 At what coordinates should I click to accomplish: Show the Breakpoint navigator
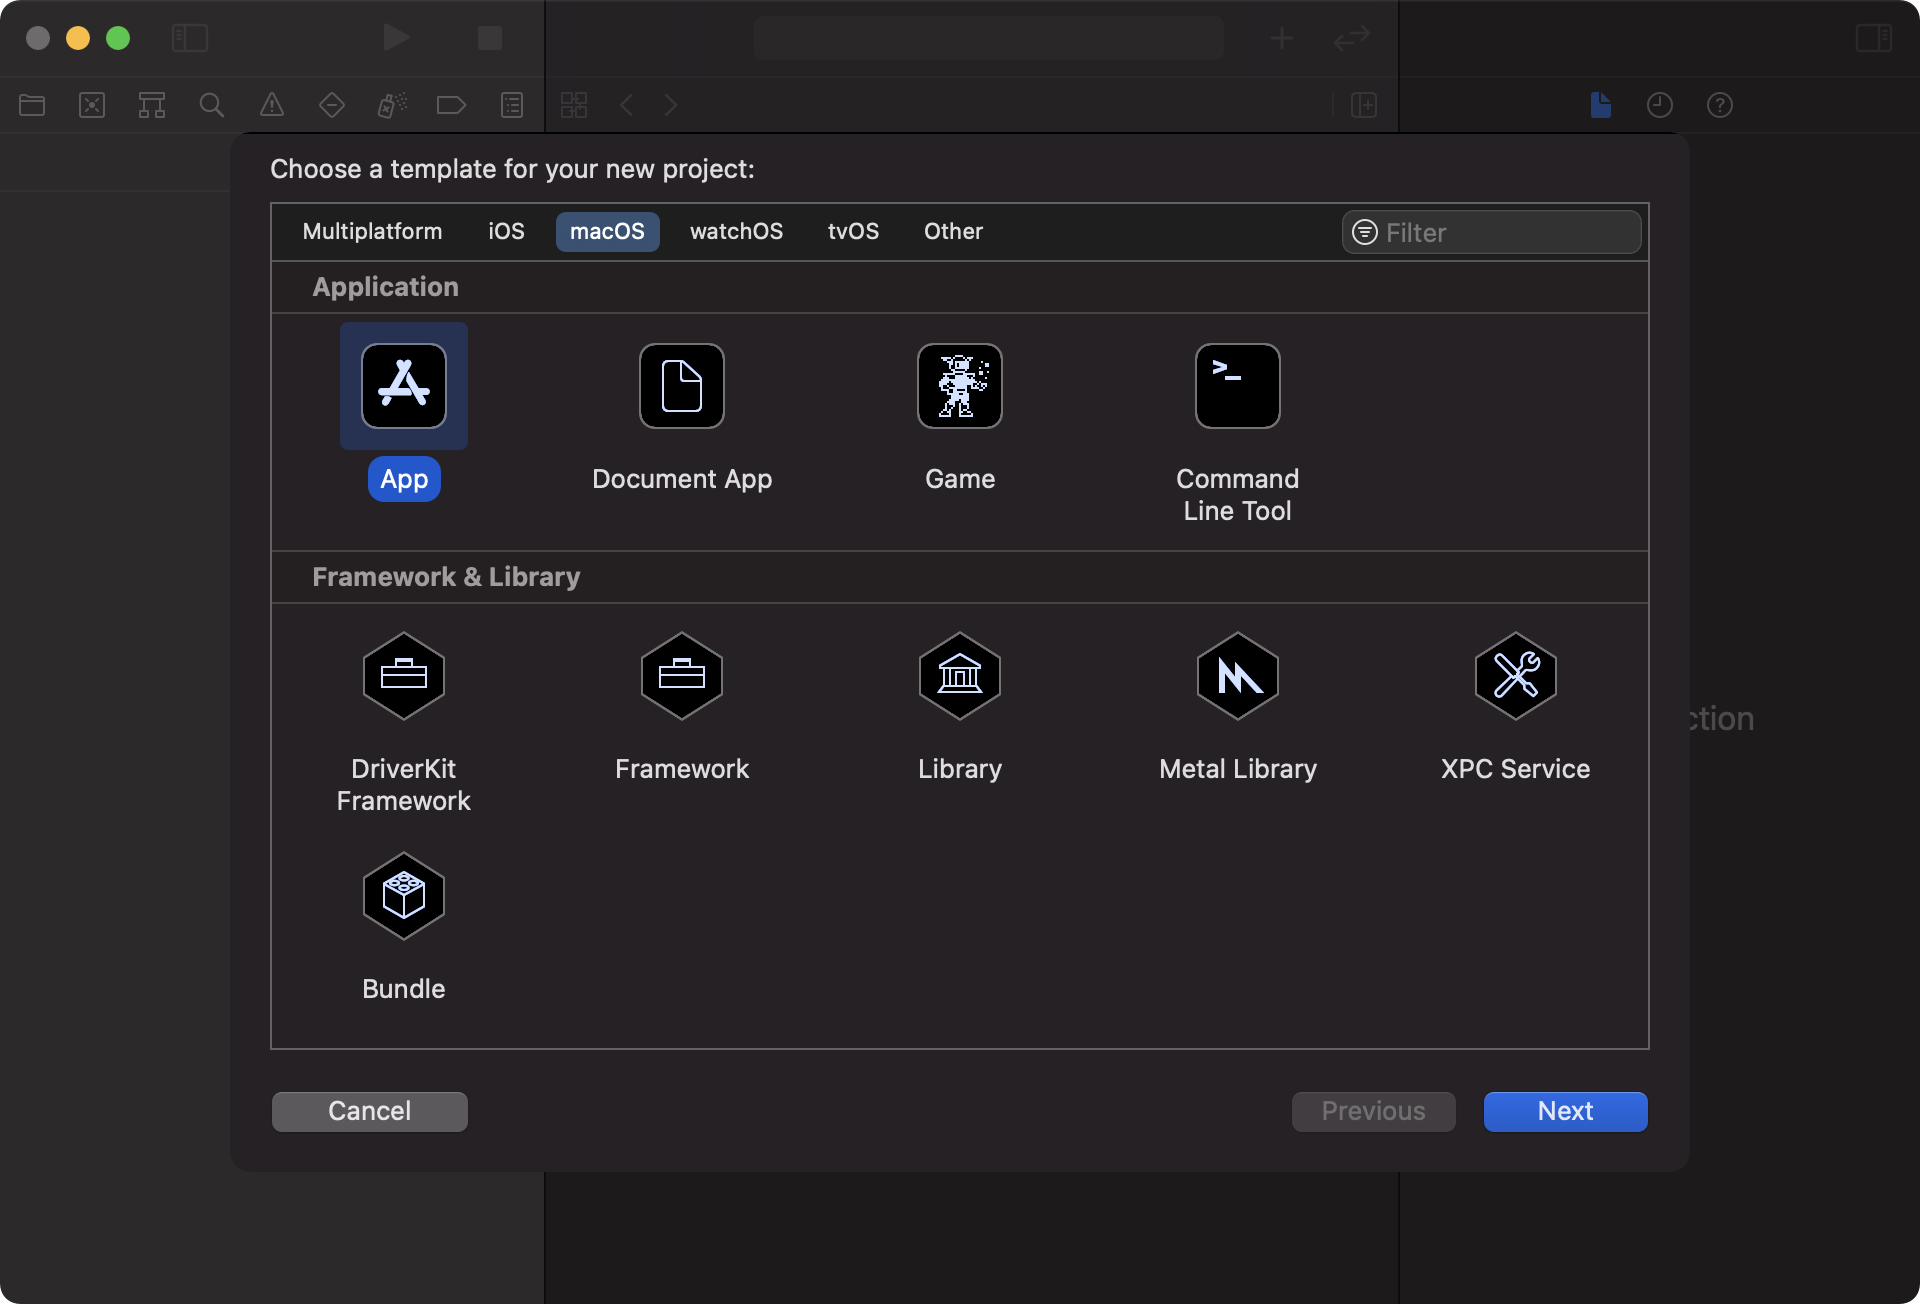click(452, 105)
